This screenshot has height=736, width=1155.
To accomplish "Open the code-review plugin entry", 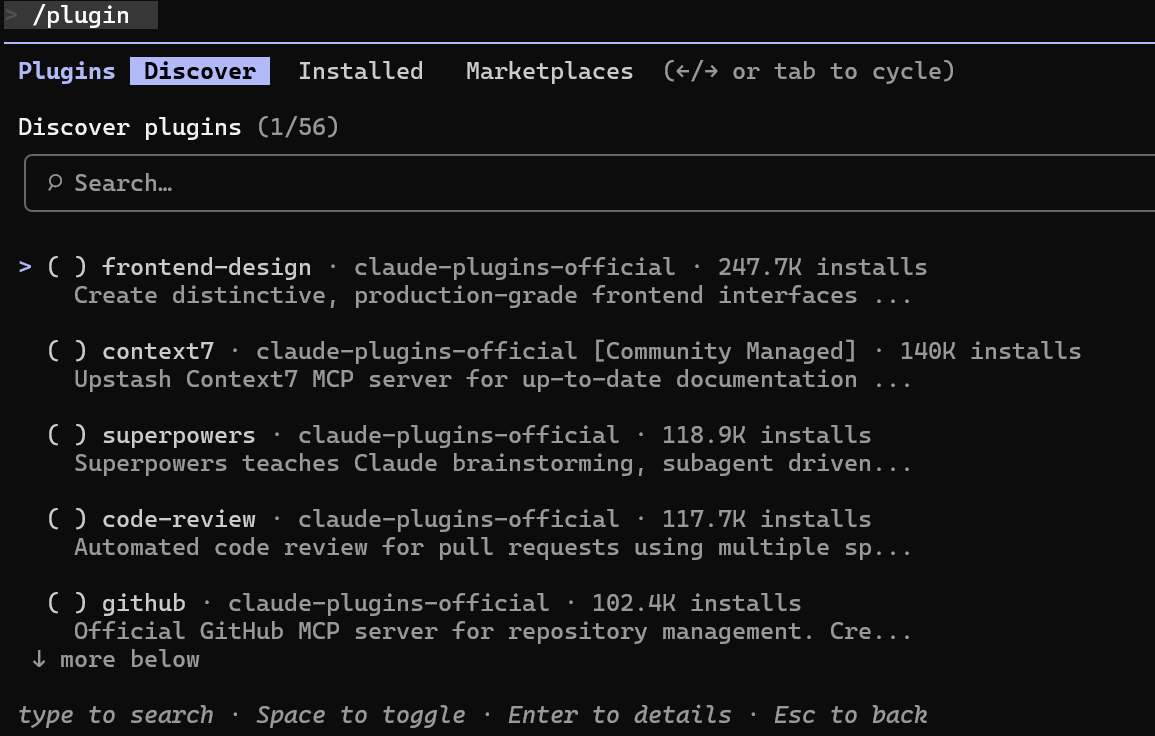I will click(x=179, y=519).
